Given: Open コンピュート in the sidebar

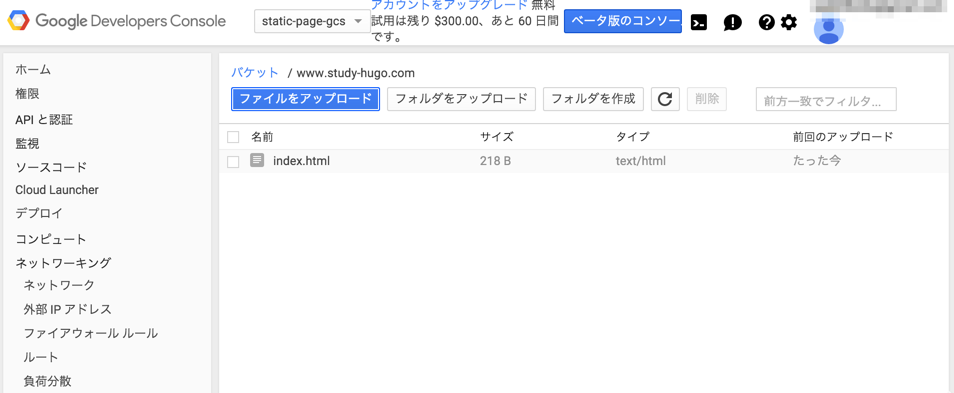Looking at the screenshot, I should (51, 239).
